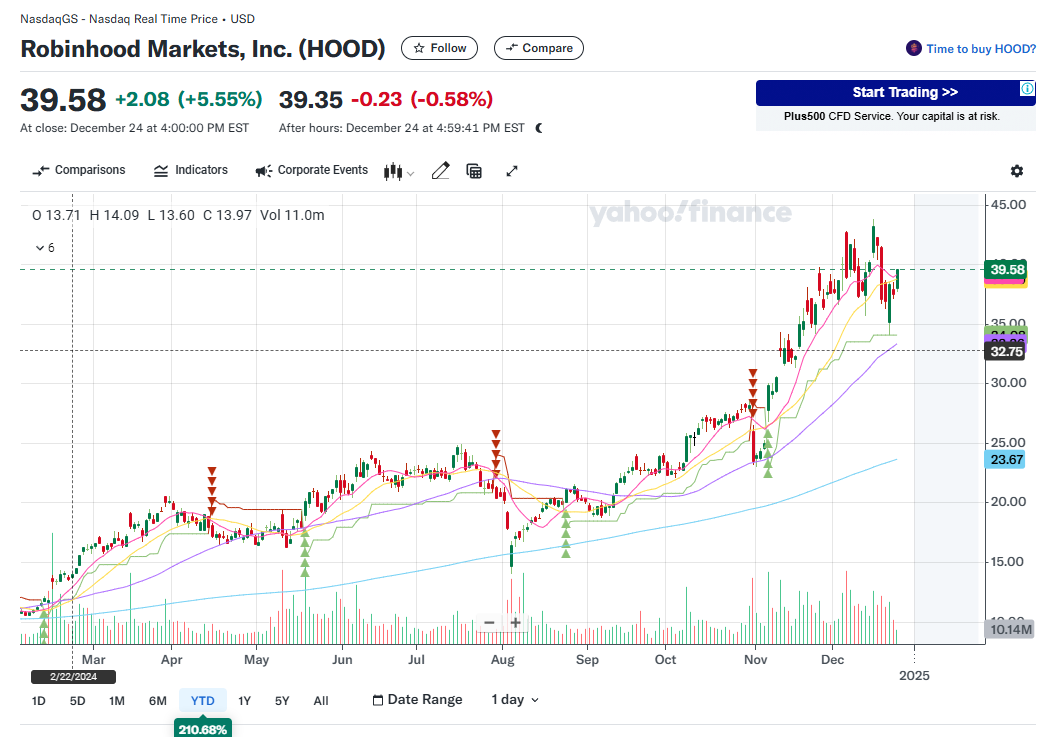The image size is (1042, 737).
Task: Click the Robinhood Markets, Inc. (HOOD) title
Action: [x=203, y=49]
